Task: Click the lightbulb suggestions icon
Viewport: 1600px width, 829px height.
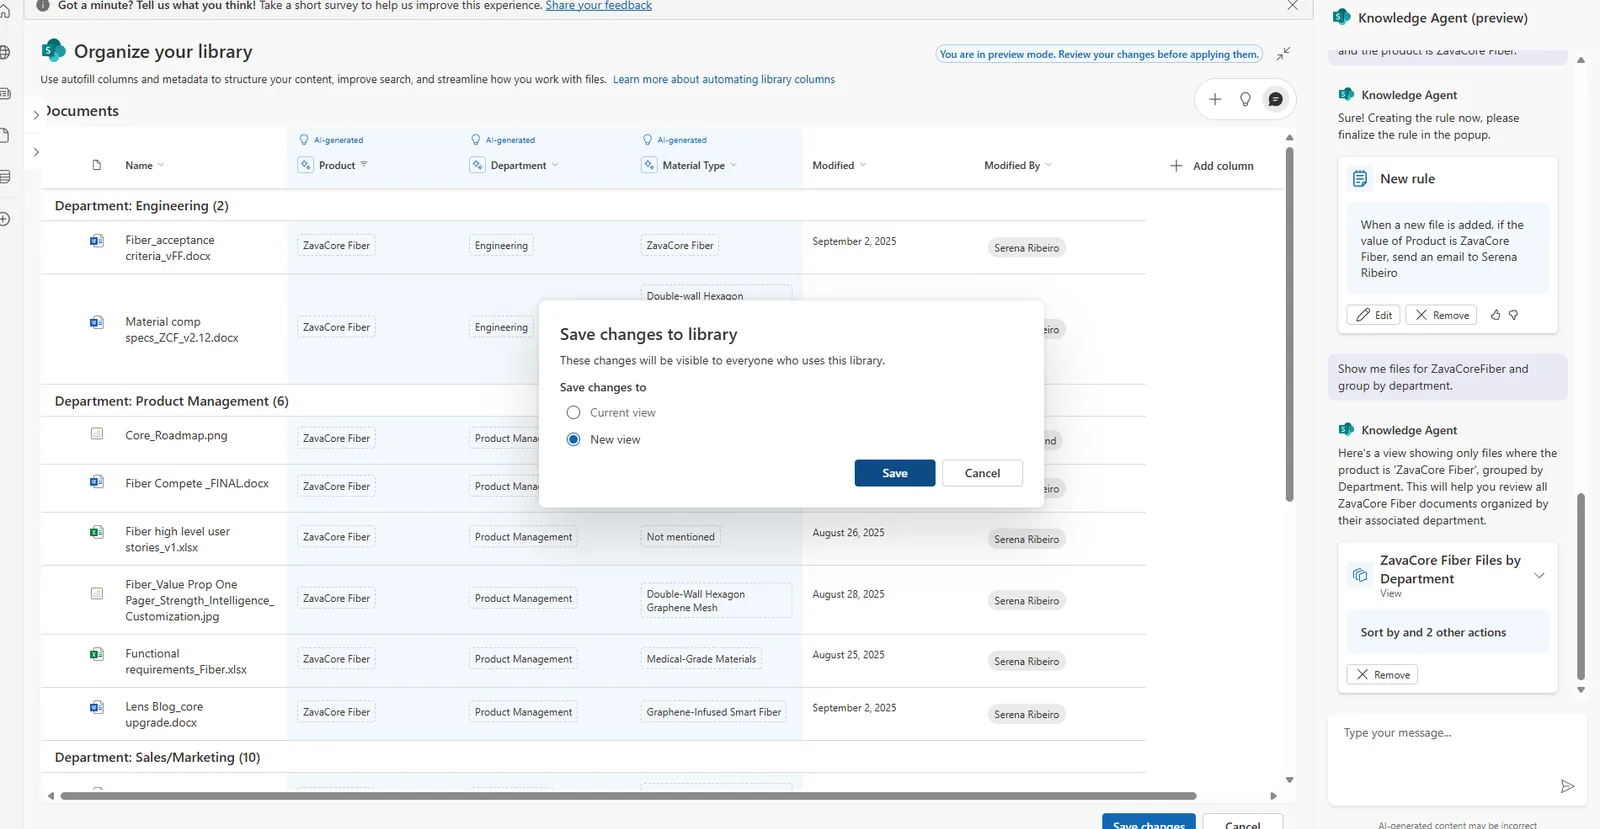Action: click(x=1245, y=99)
